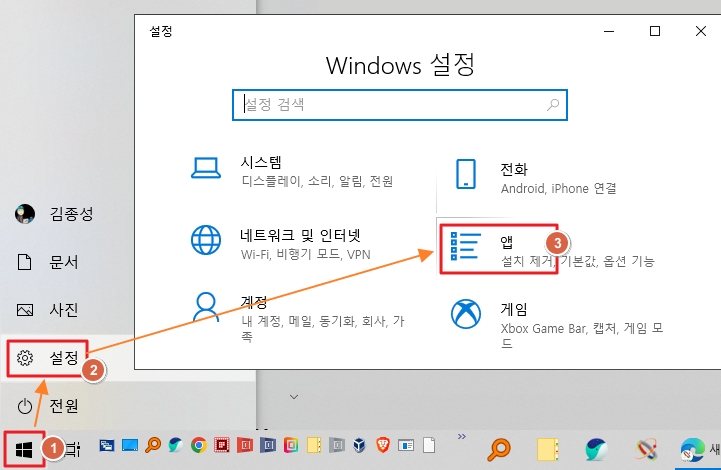The image size is (721, 470).
Task: Switch to the large Whale browser taskbar app
Action: tap(596, 449)
